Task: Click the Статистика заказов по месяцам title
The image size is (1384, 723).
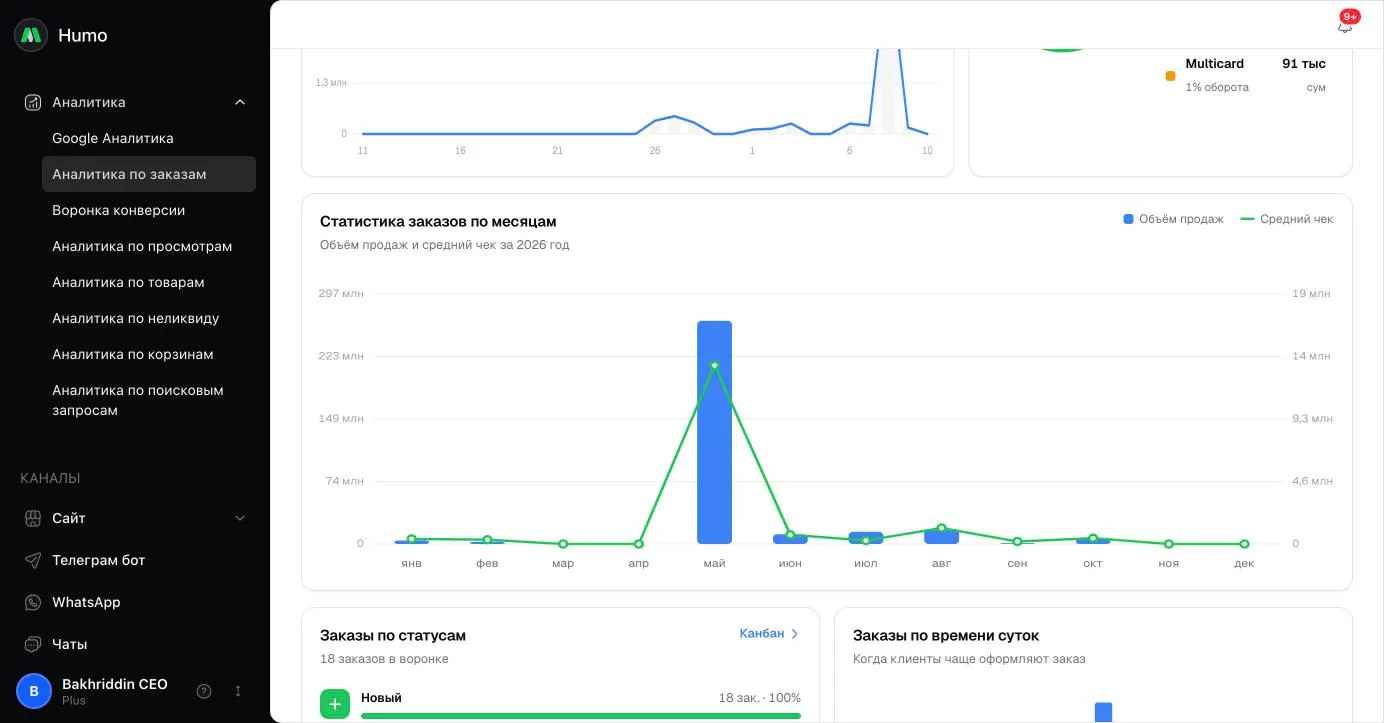Action: coord(438,221)
